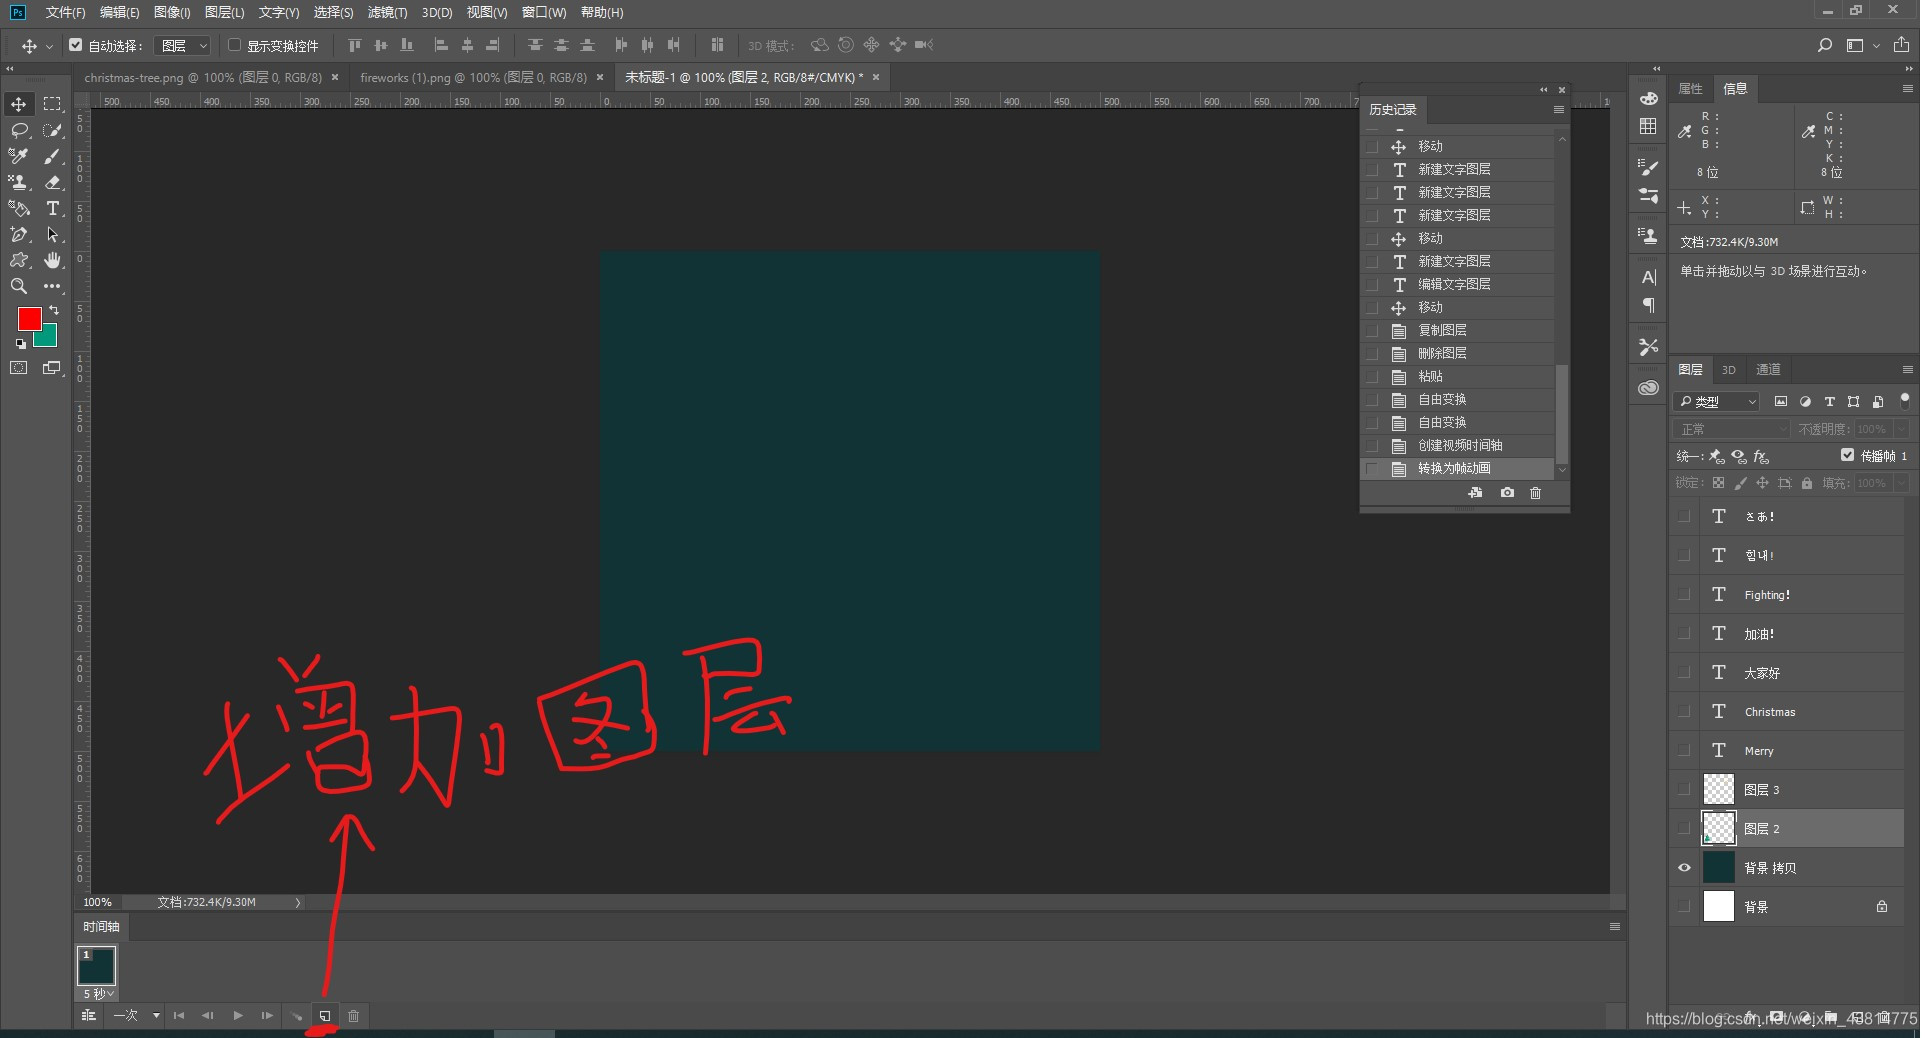Hide the 背景 拷贝 layer
Viewport: 1928px width, 1038px height.
click(x=1684, y=868)
